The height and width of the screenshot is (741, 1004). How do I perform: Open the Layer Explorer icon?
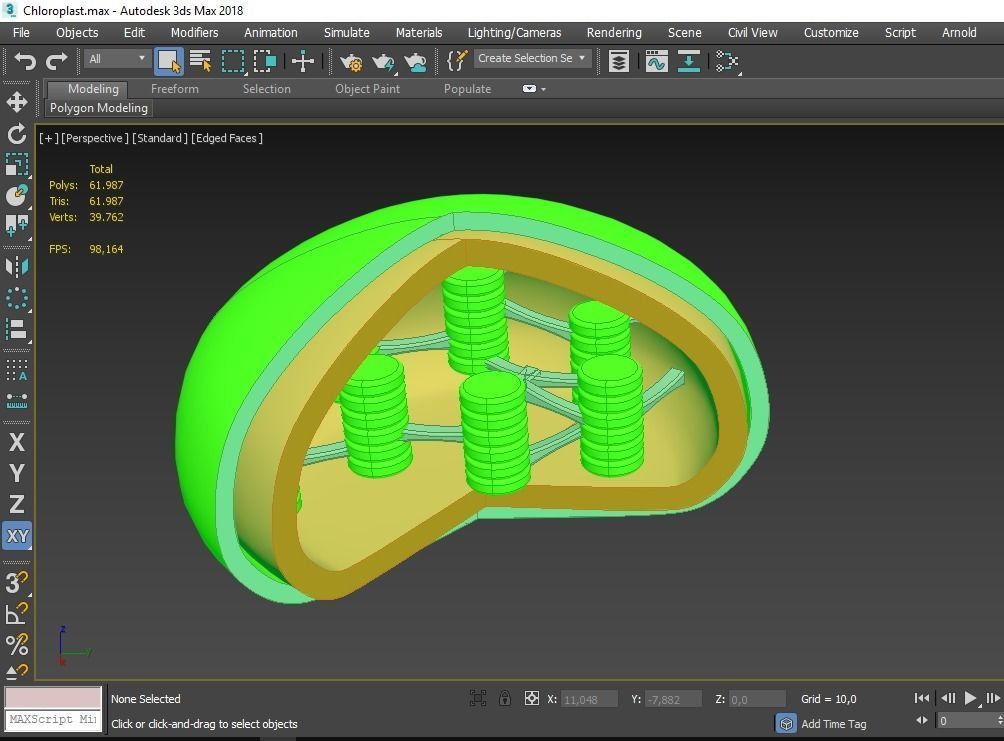[618, 61]
